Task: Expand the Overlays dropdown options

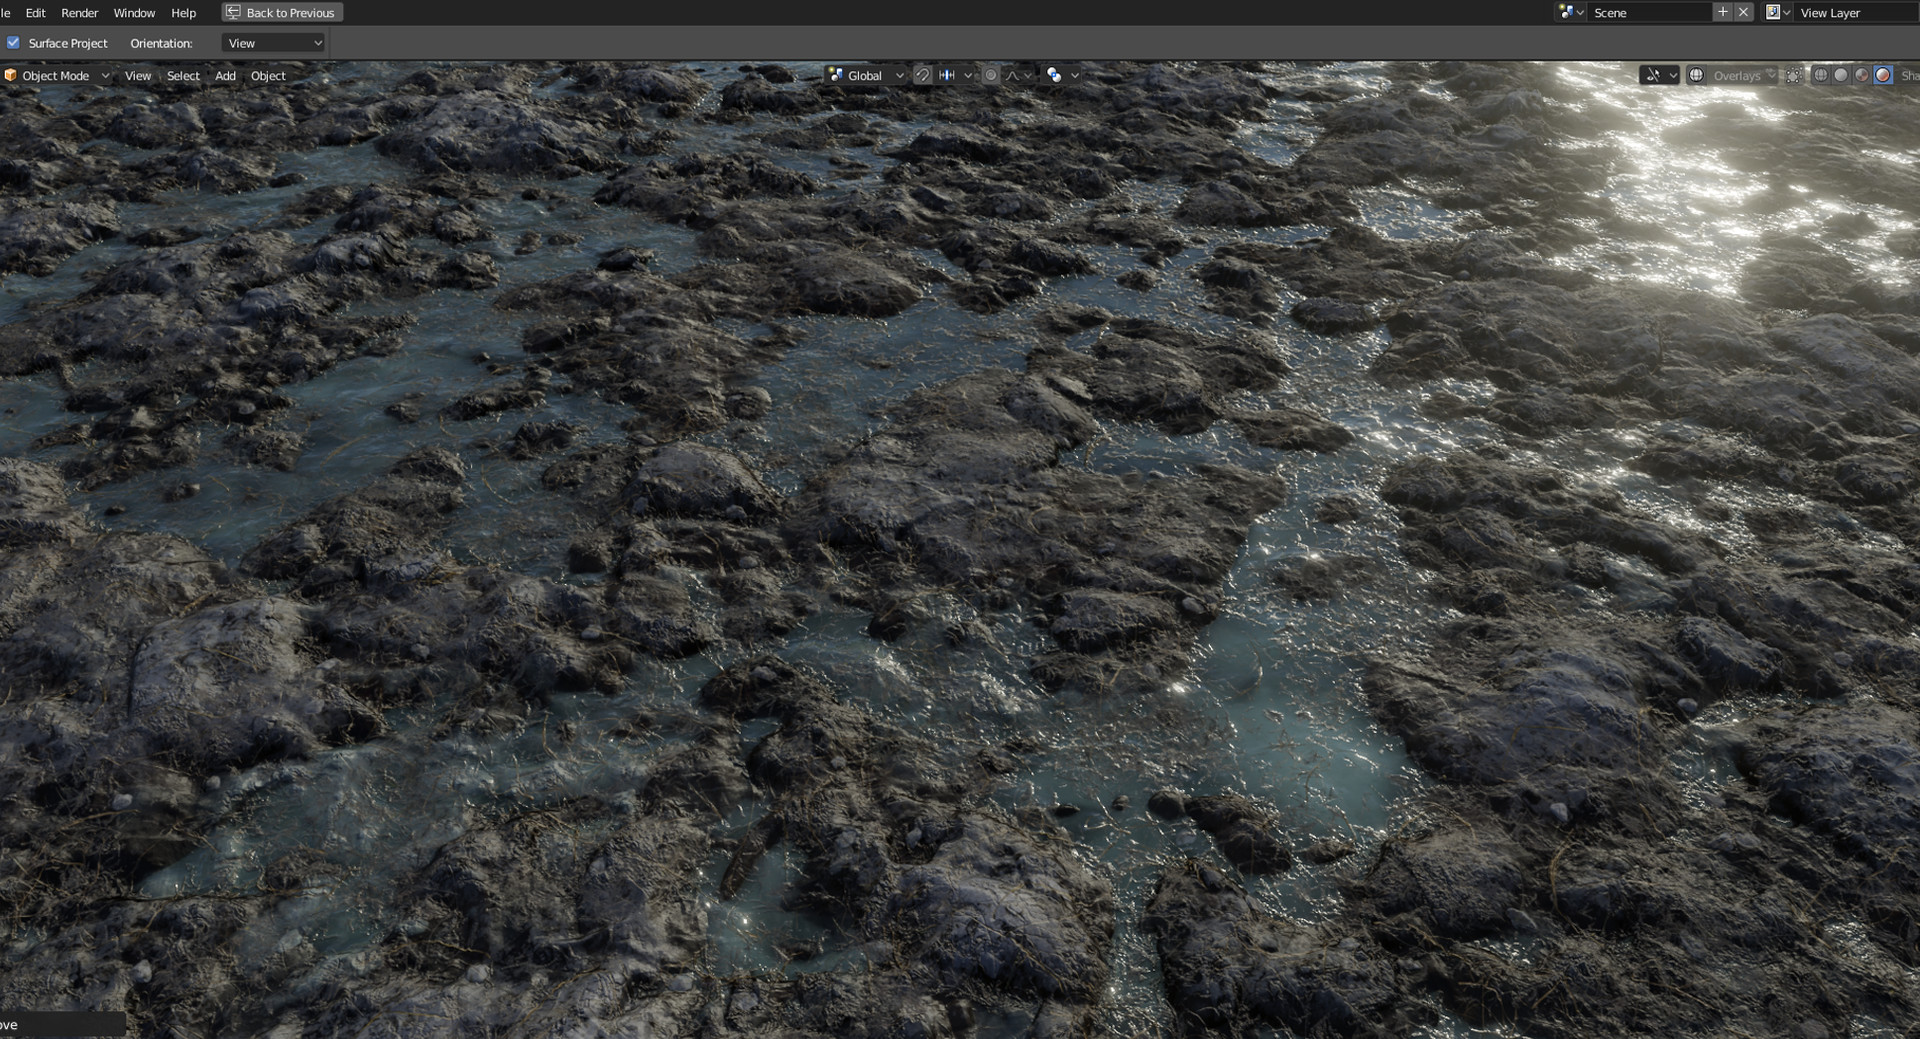Action: tap(1772, 75)
